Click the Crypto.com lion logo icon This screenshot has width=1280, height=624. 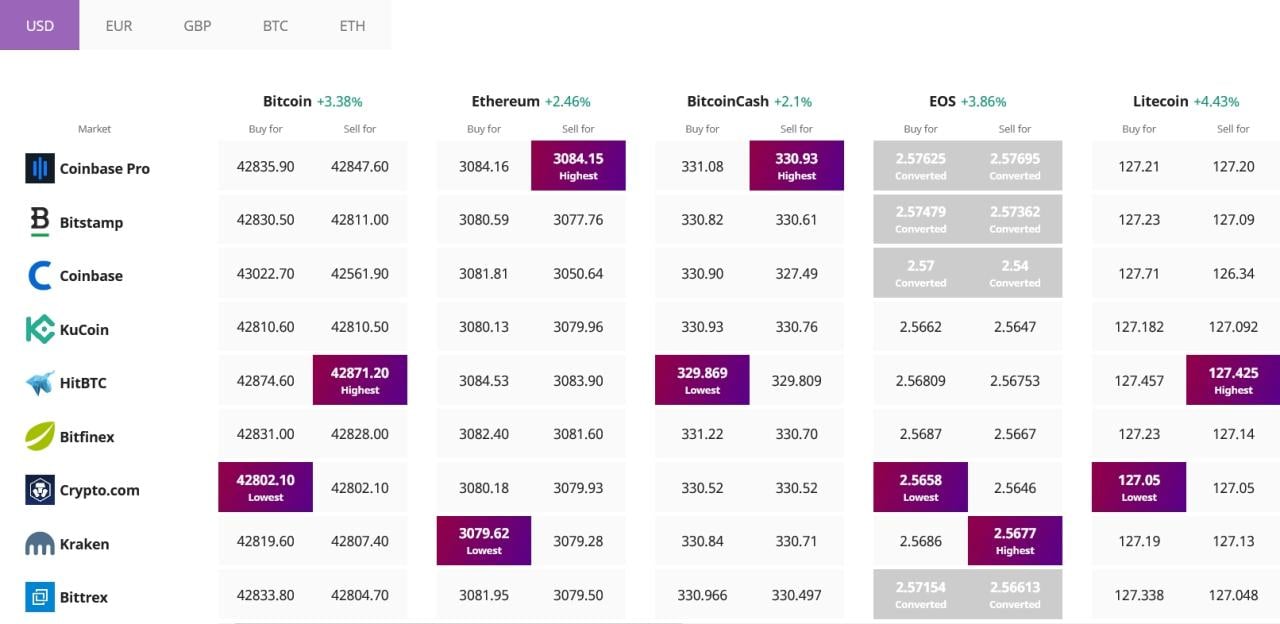[40, 490]
